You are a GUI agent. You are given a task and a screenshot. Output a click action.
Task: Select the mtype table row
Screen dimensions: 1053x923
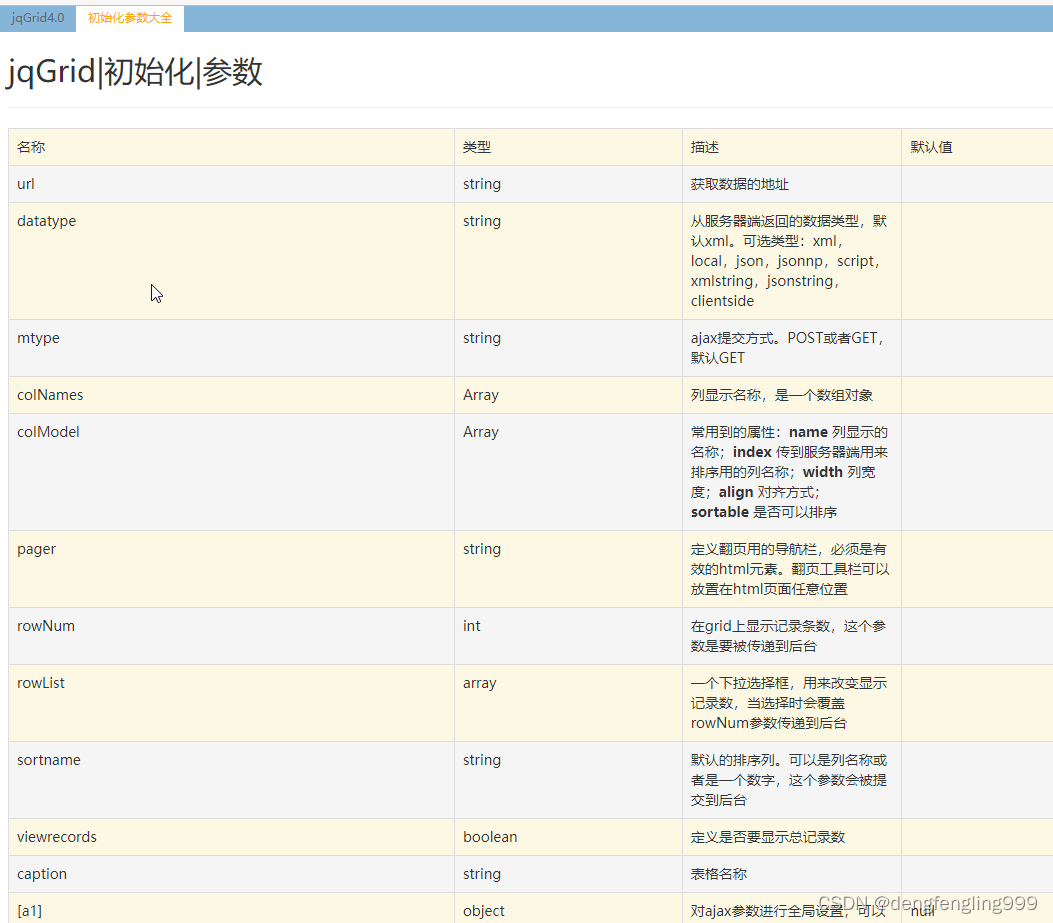(x=38, y=337)
